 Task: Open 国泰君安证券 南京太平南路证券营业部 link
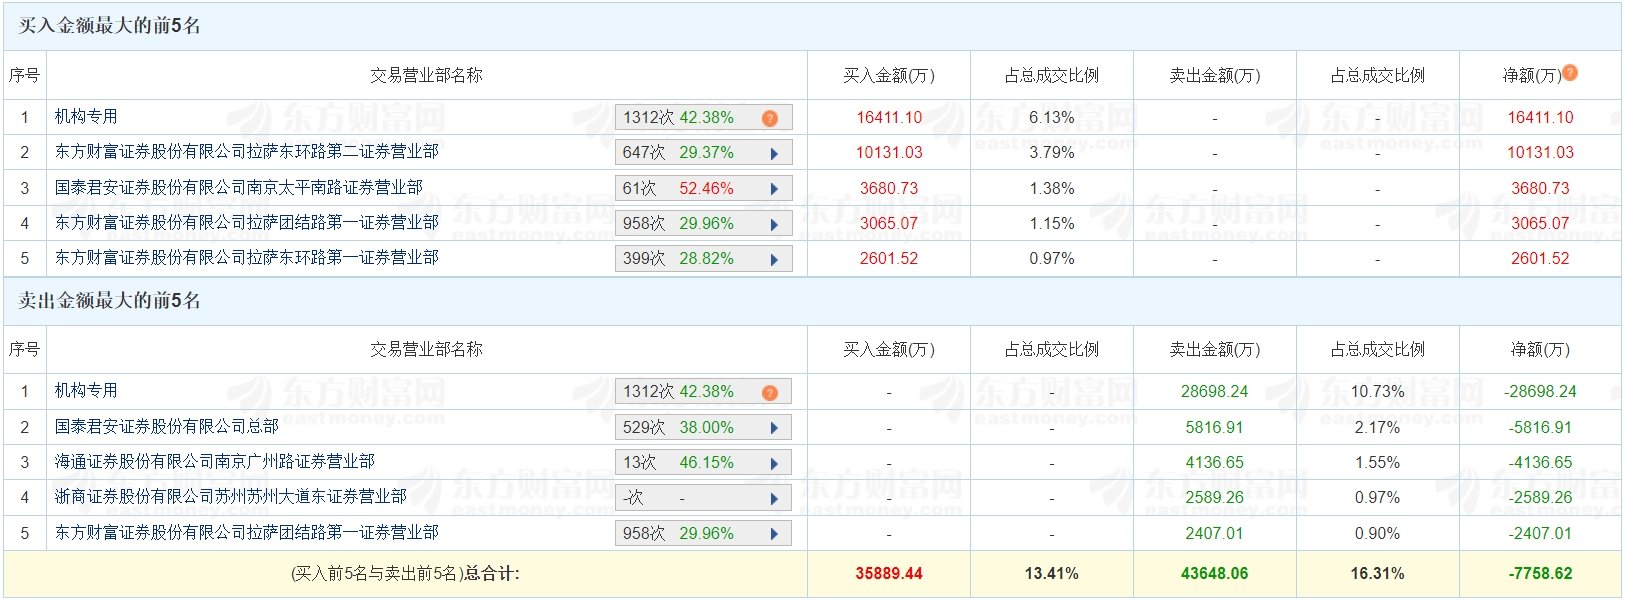pos(238,187)
